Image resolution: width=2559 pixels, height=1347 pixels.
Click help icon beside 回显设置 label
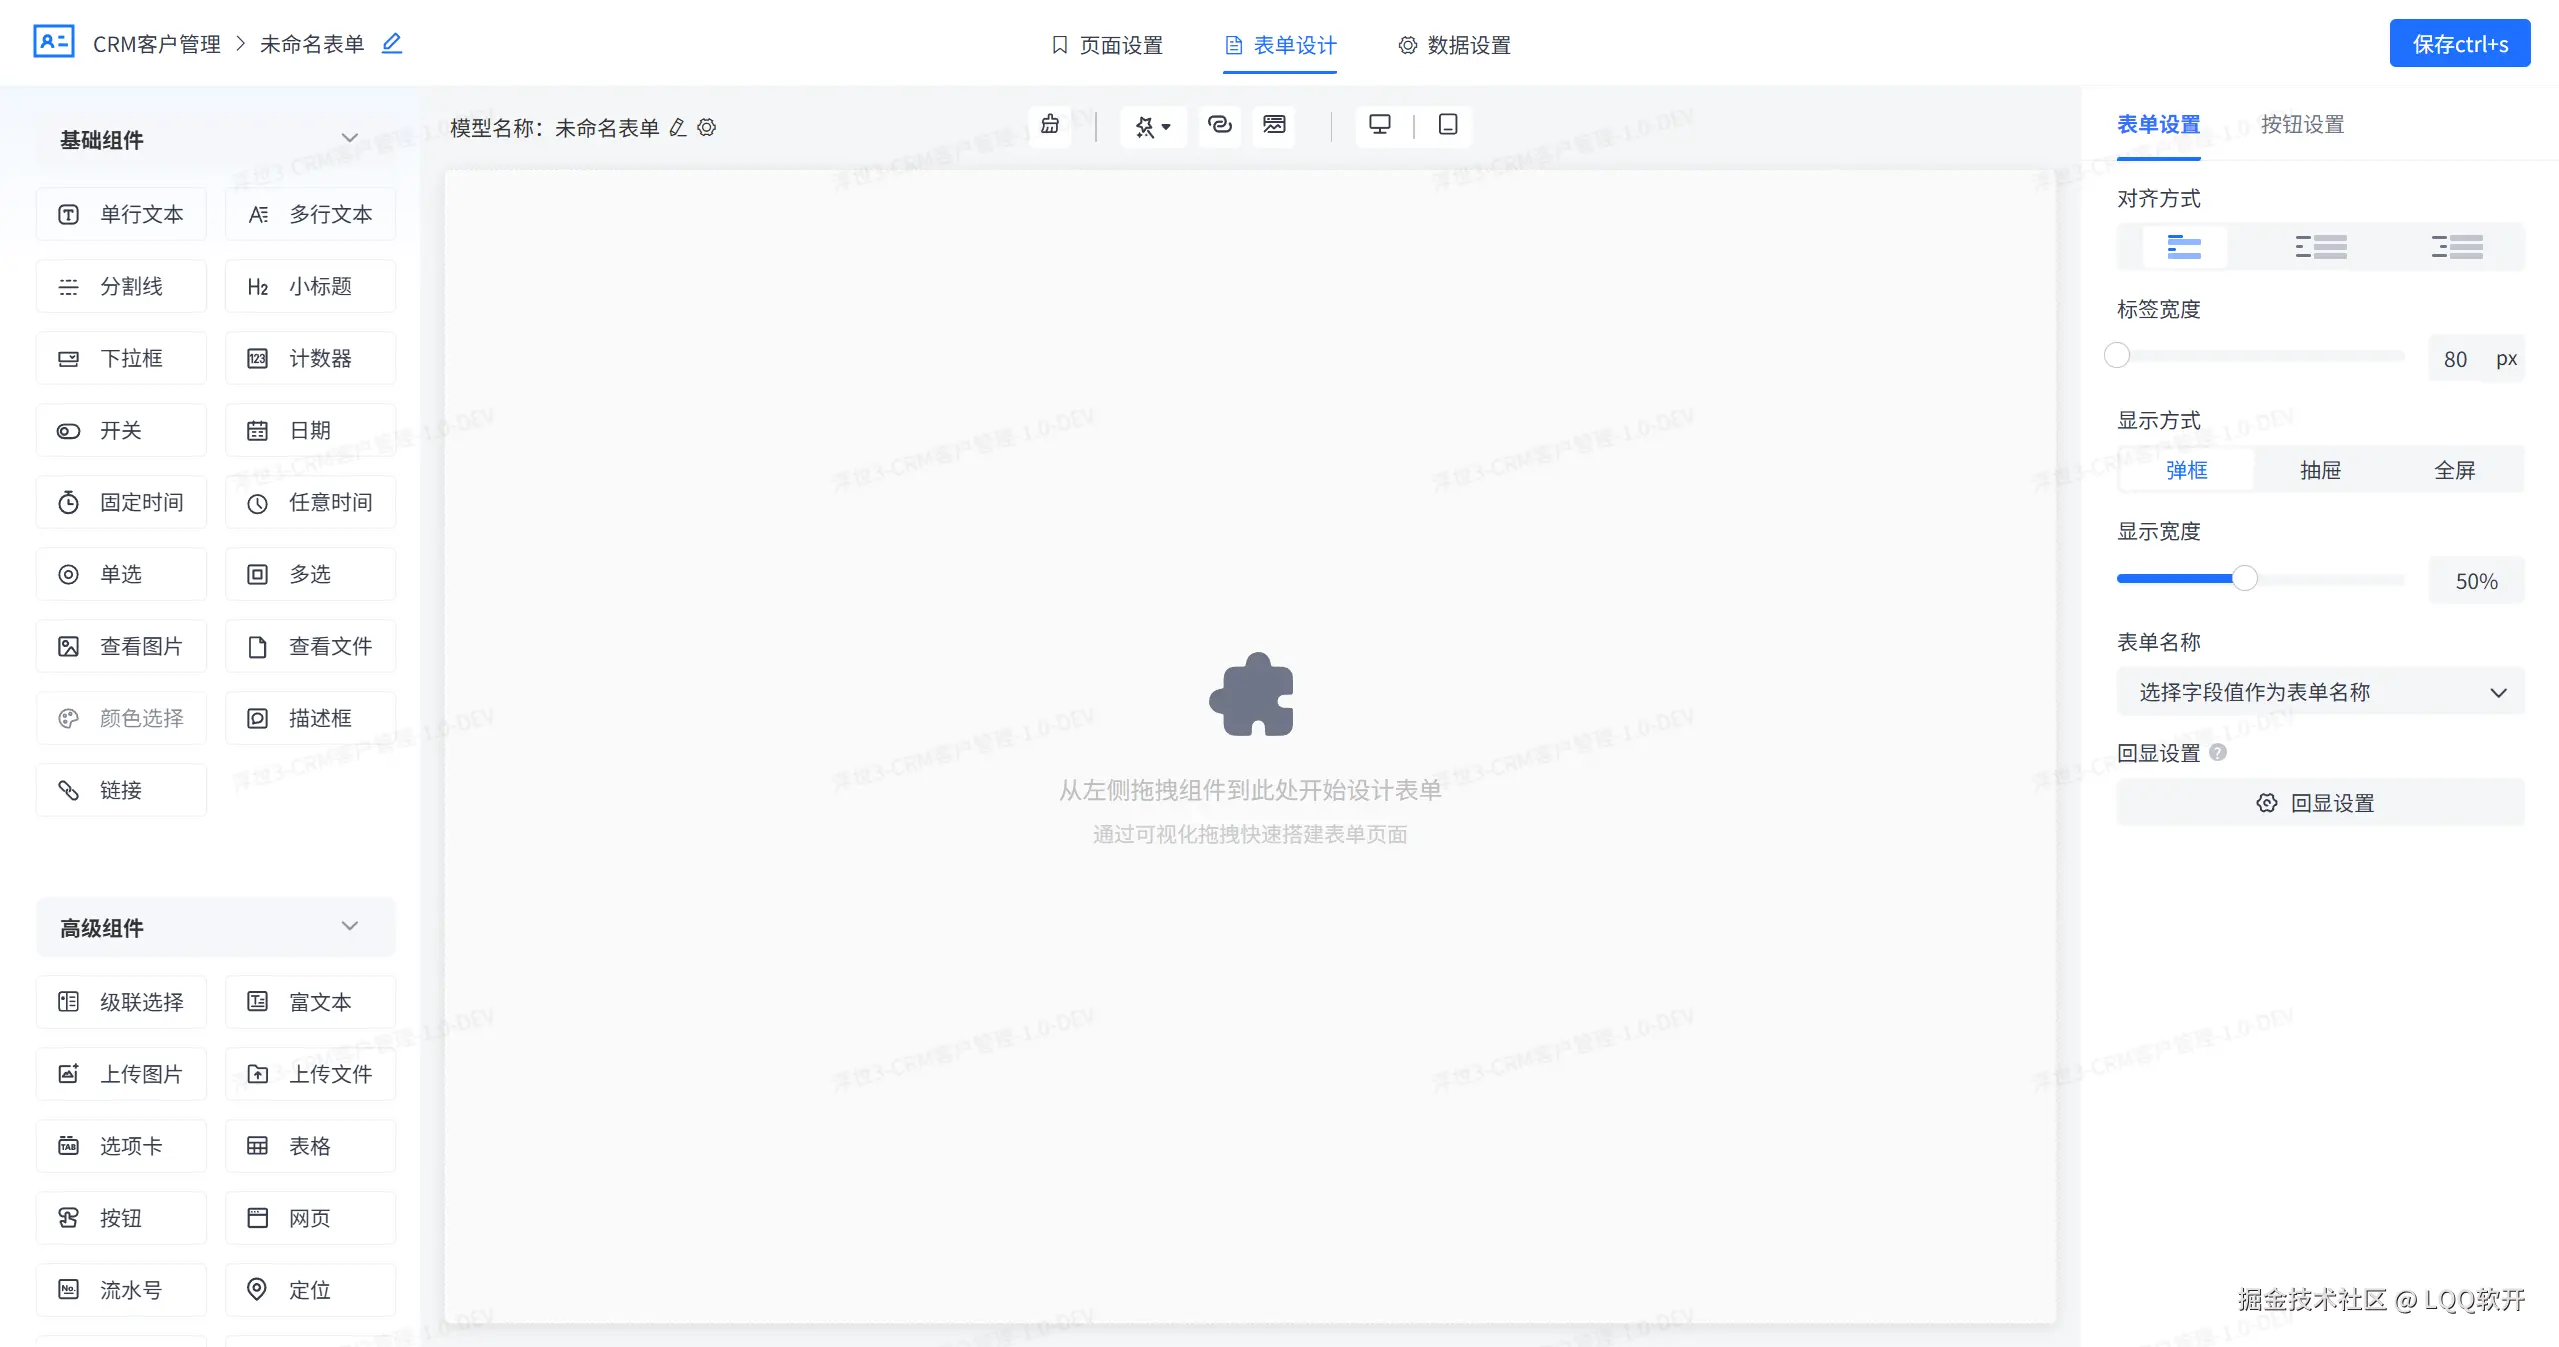[2218, 752]
